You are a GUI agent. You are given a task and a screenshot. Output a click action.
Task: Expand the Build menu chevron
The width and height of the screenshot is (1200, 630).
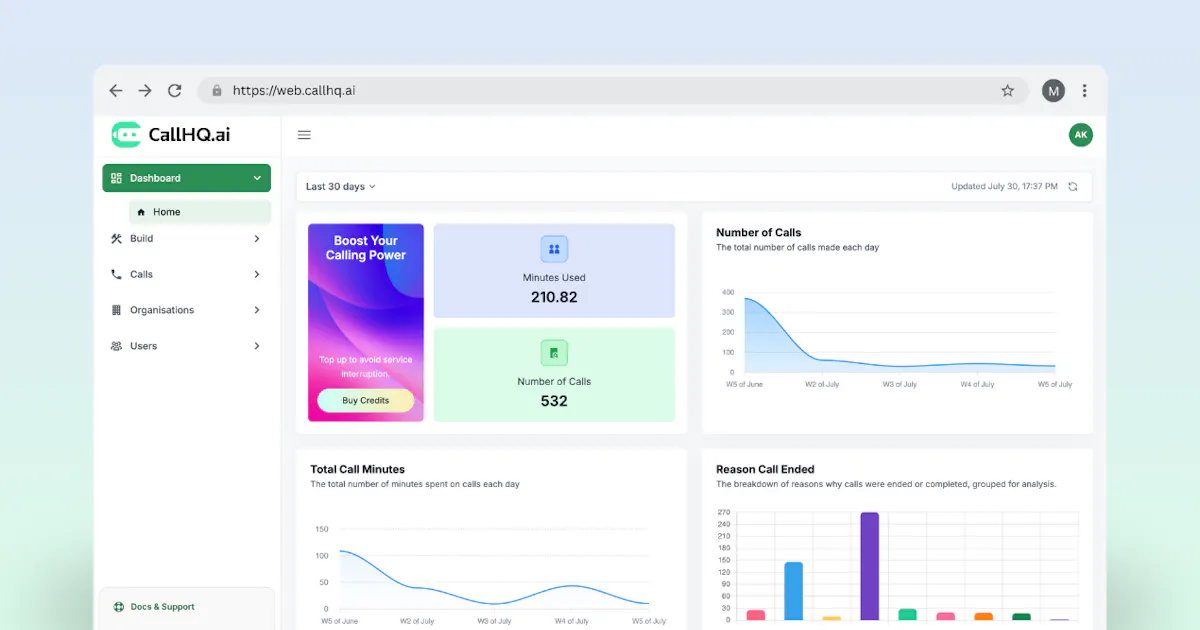pos(257,238)
